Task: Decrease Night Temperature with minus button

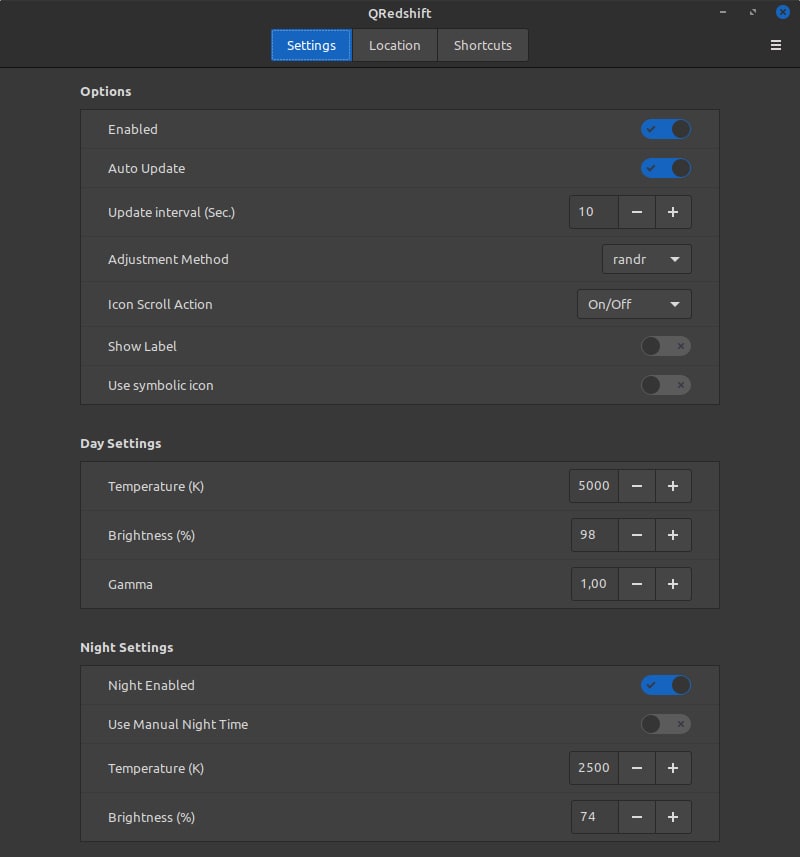Action: pos(637,768)
